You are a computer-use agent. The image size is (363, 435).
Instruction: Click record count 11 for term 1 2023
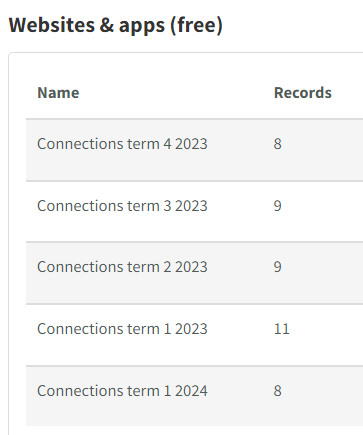(282, 329)
